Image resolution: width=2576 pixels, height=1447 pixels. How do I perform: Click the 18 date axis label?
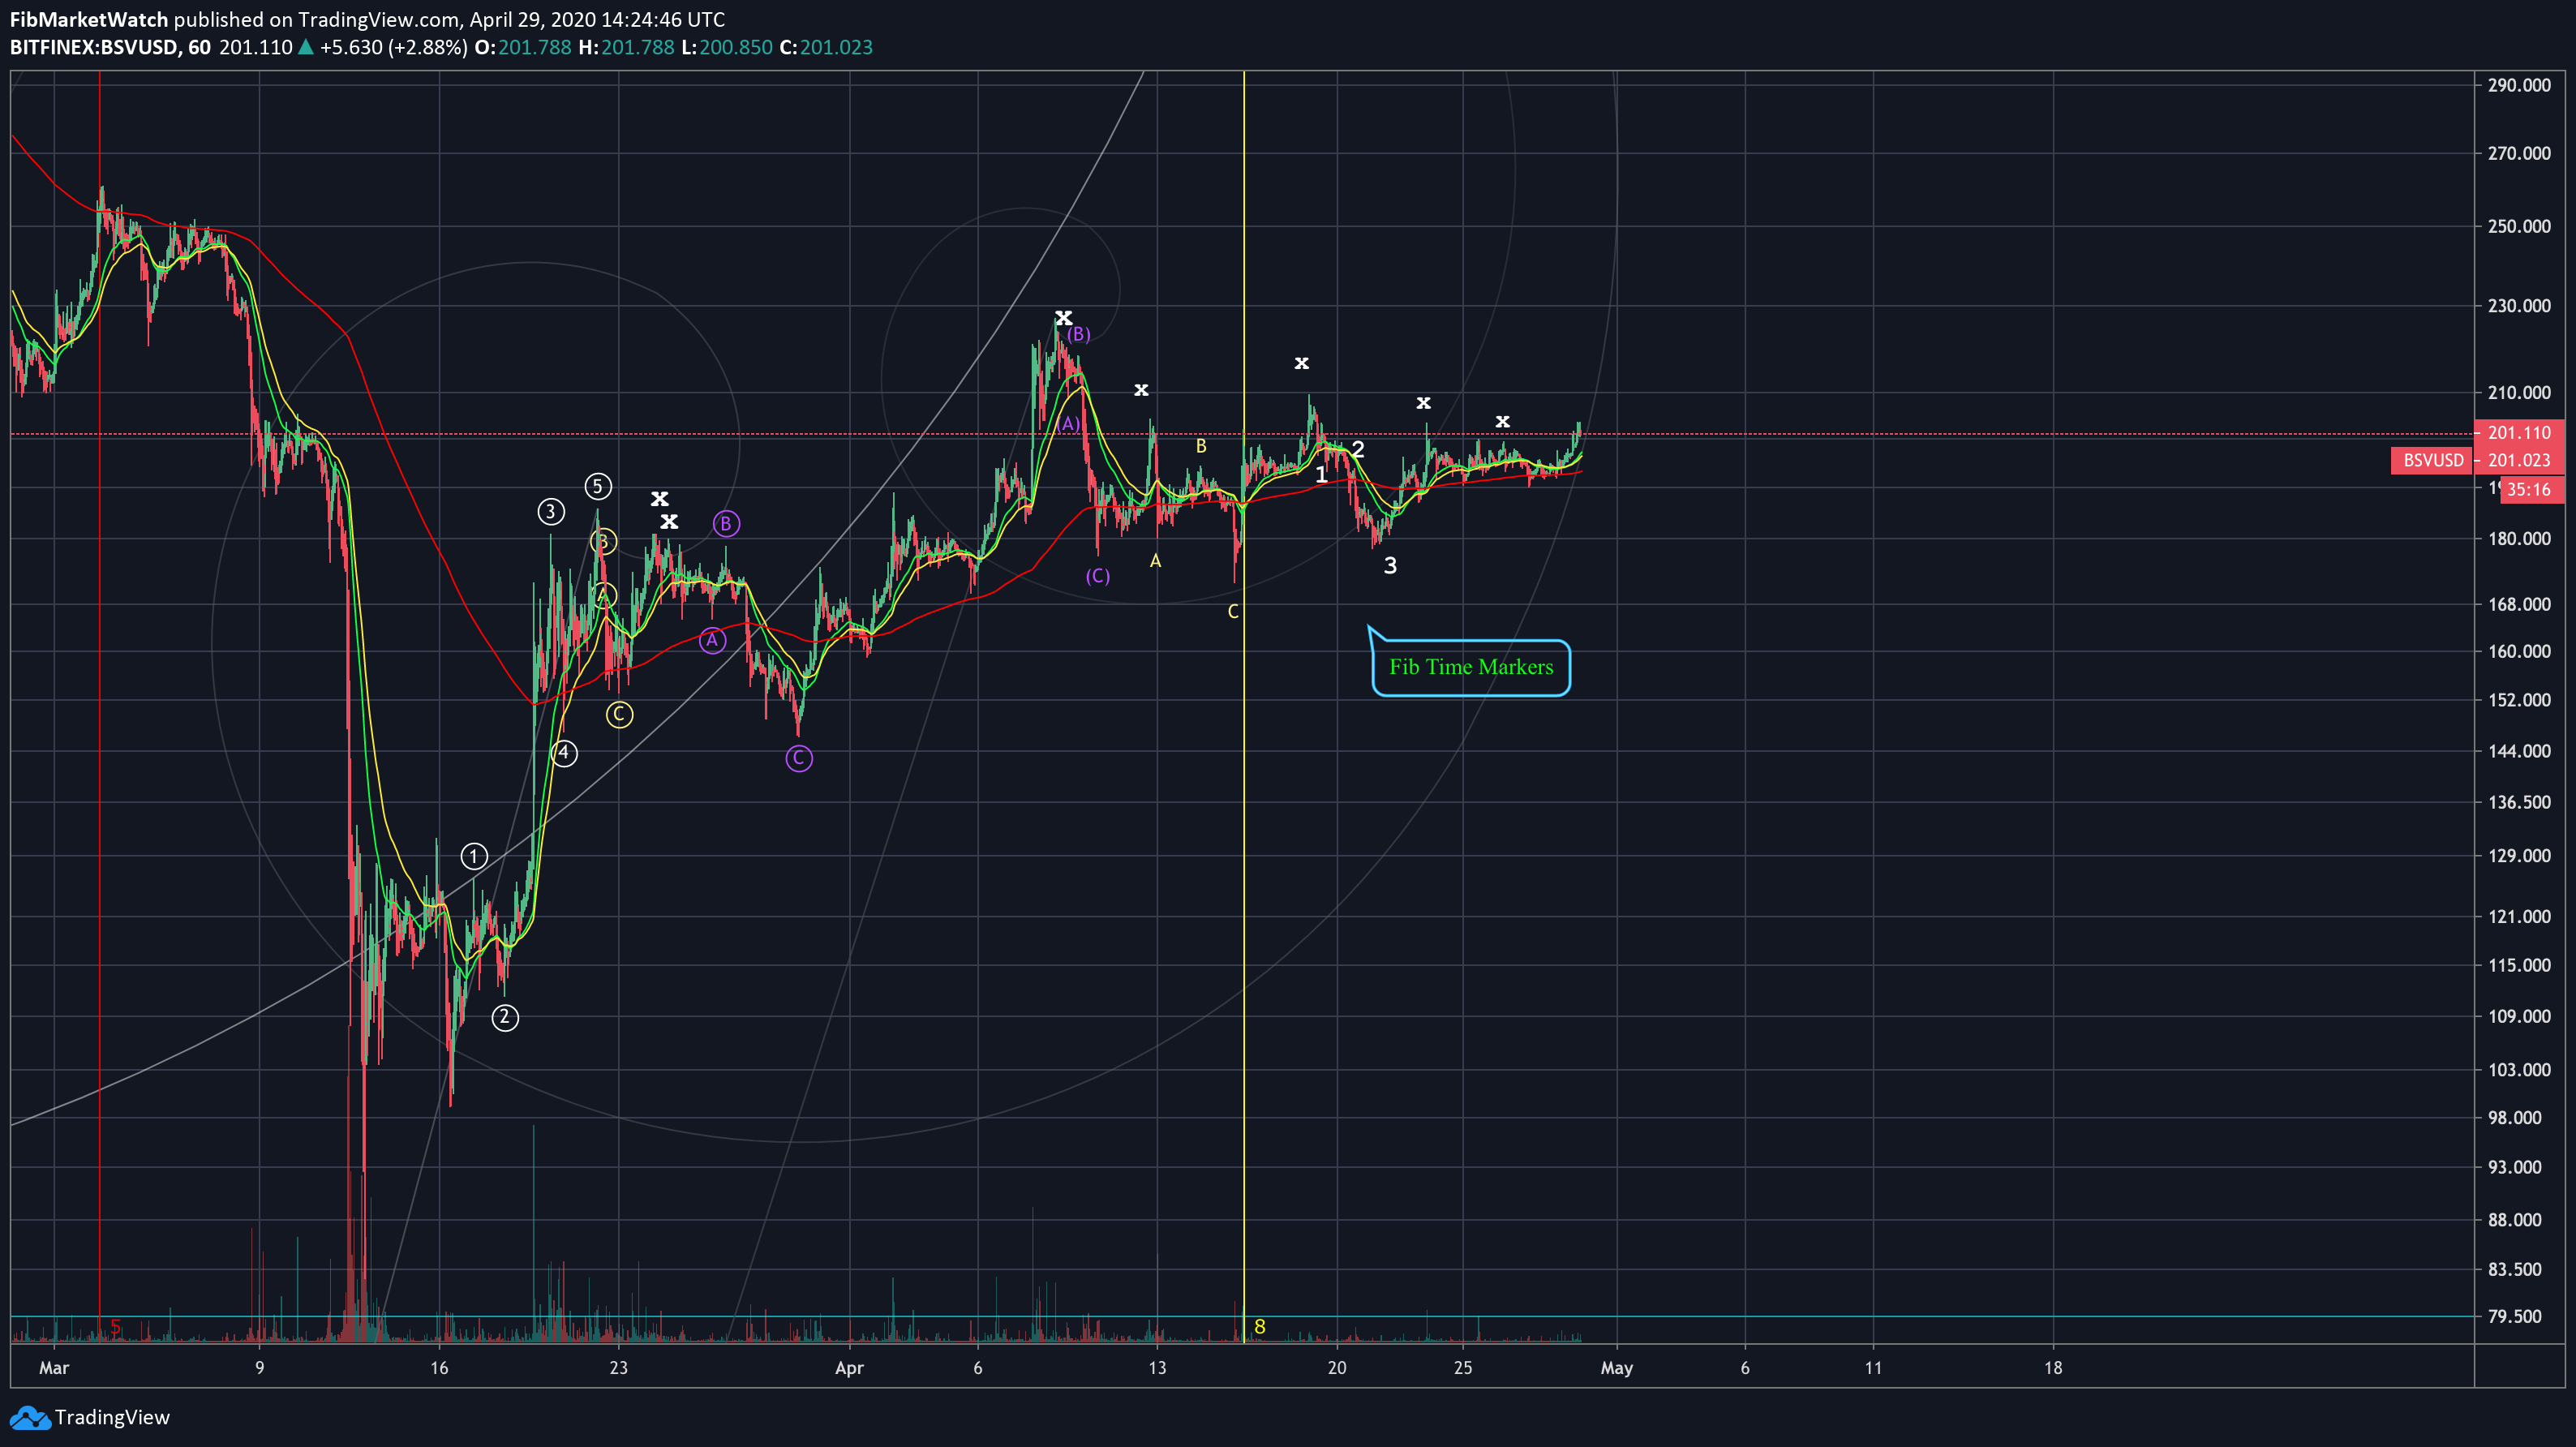(x=2053, y=1368)
